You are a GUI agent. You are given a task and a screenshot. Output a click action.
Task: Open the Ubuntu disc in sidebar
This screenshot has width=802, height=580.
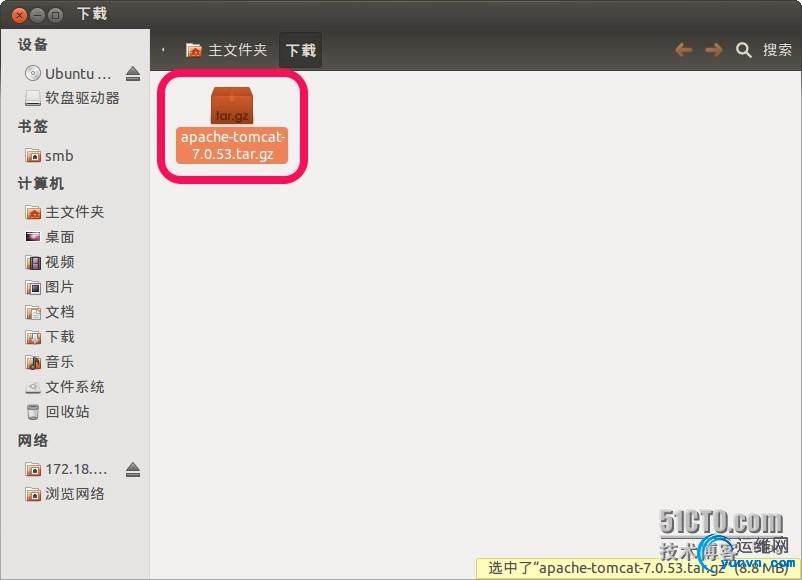[x=68, y=74]
